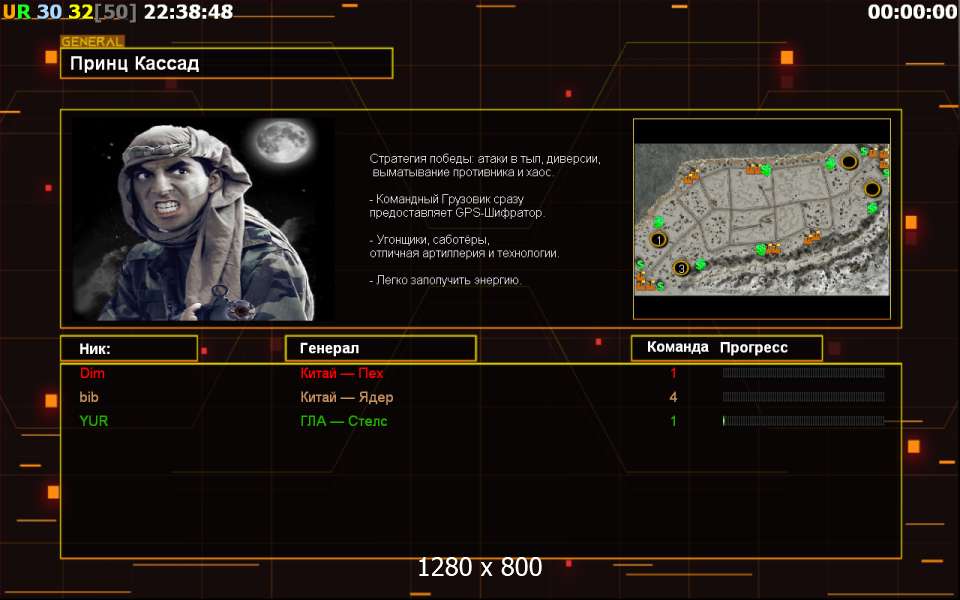Click orange buildings in map's upper-left area
This screenshot has height=600, width=960.
690,177
